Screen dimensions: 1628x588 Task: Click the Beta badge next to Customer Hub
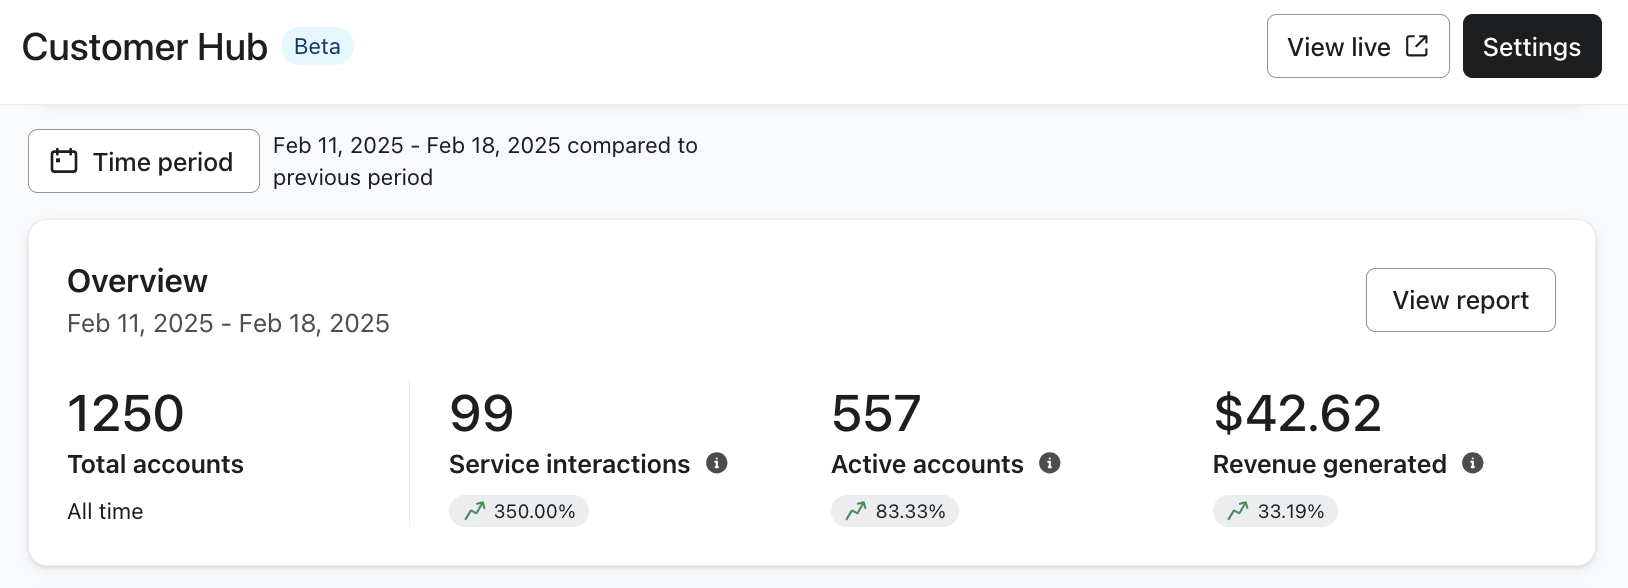pos(317,46)
